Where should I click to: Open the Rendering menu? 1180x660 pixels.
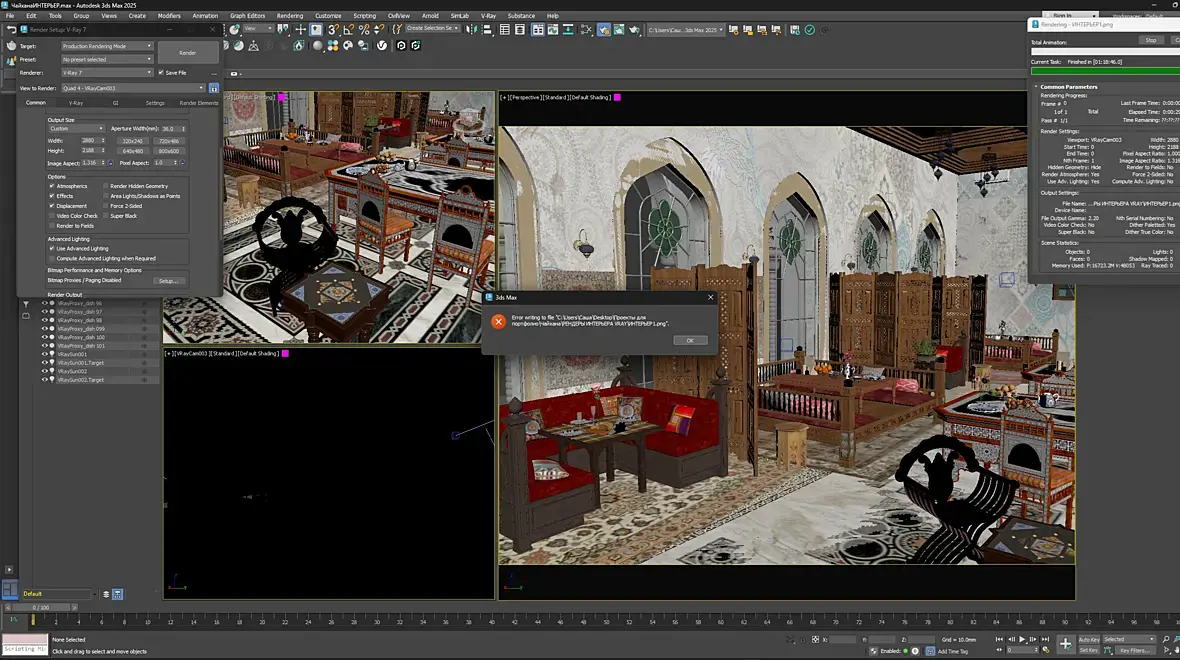click(289, 16)
